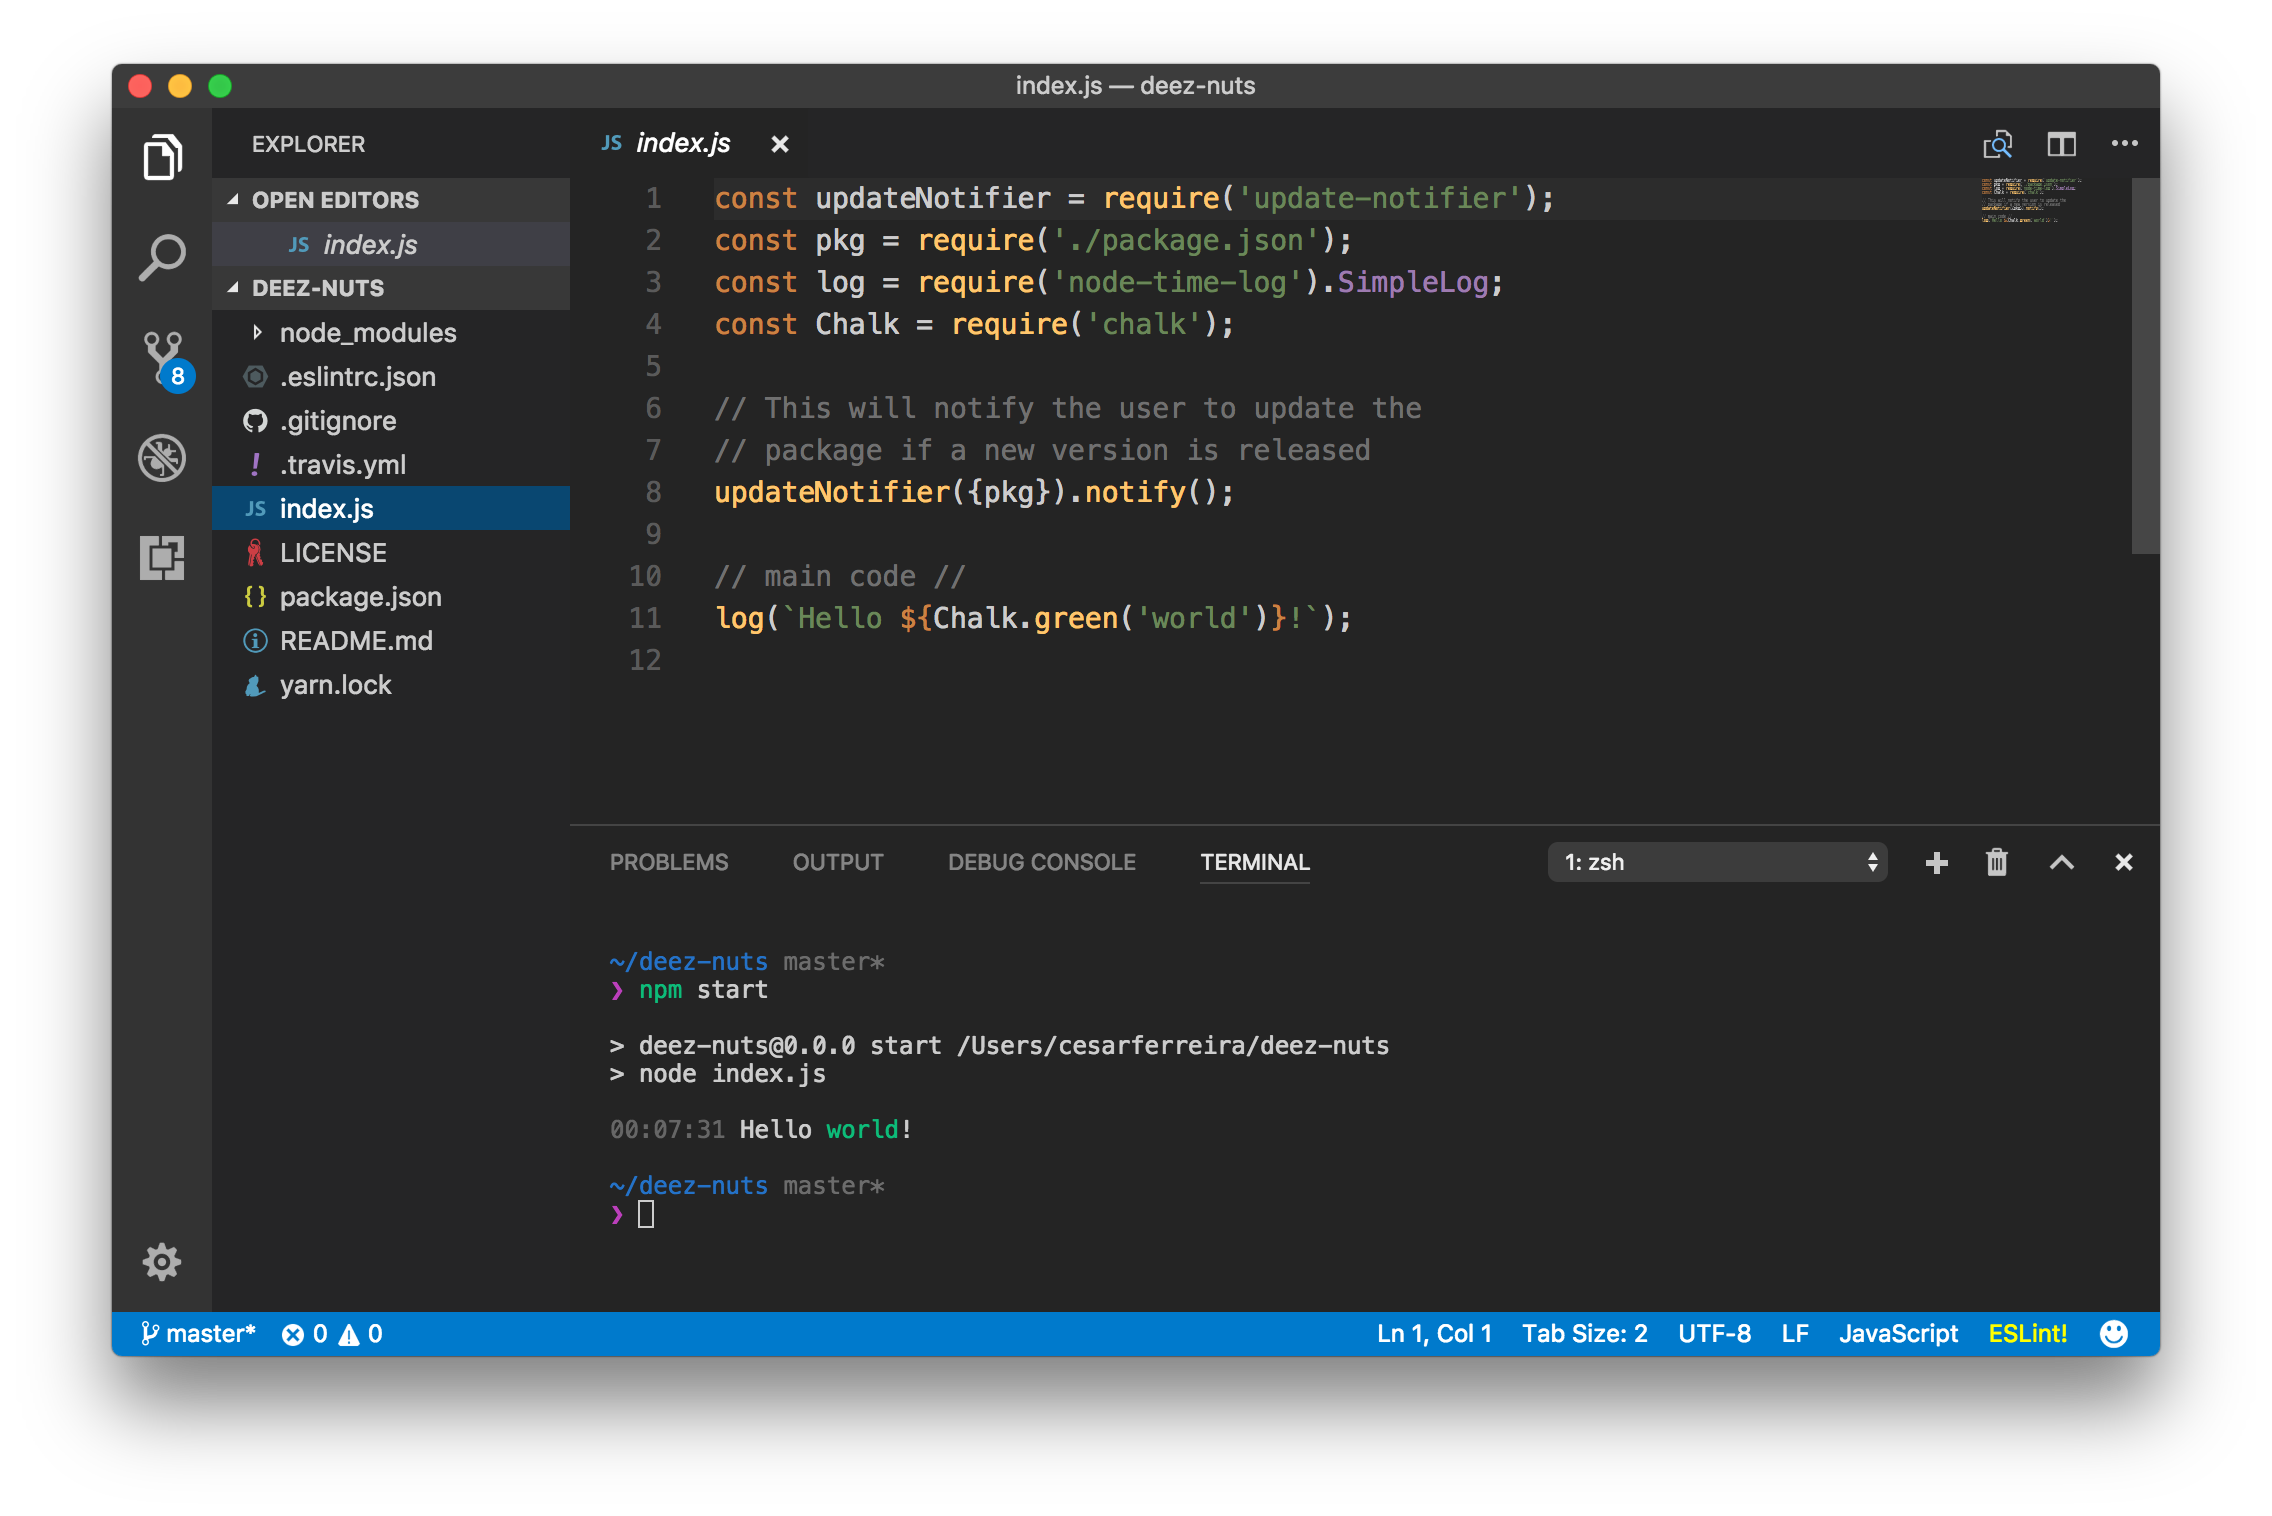Switch to the PROBLEMS tab

click(669, 862)
